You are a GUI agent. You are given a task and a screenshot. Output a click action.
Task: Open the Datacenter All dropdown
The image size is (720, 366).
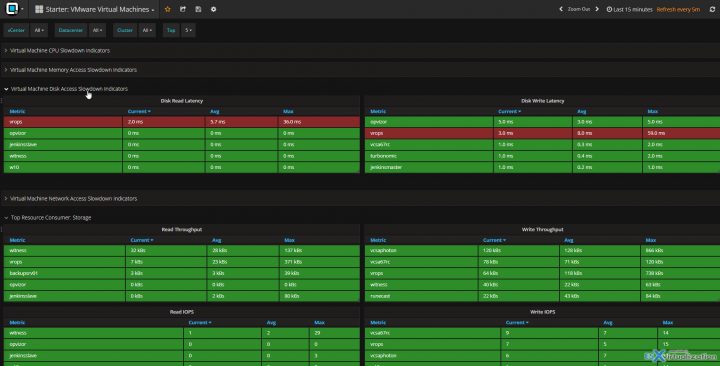pos(97,30)
